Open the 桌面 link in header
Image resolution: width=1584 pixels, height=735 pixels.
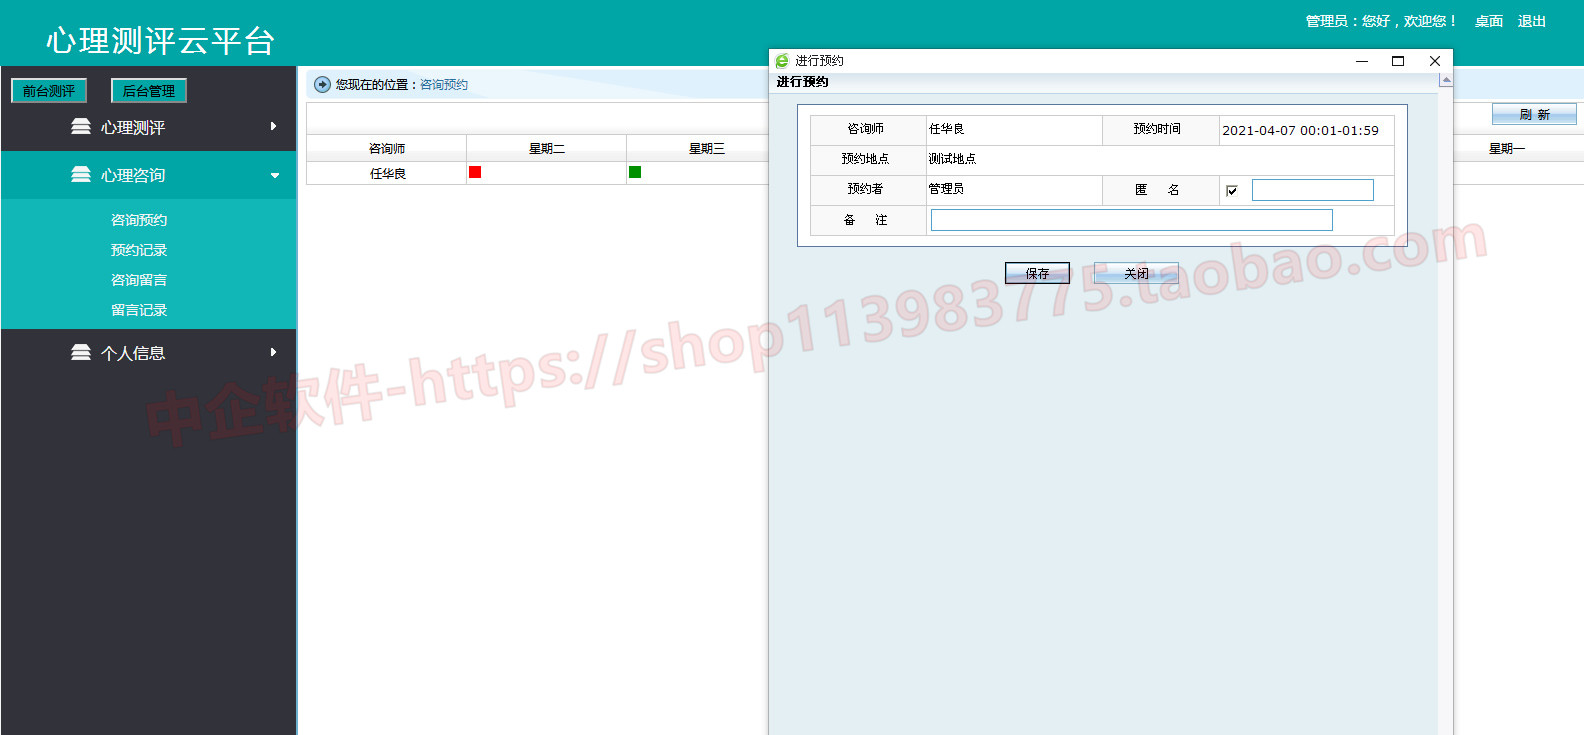1489,21
